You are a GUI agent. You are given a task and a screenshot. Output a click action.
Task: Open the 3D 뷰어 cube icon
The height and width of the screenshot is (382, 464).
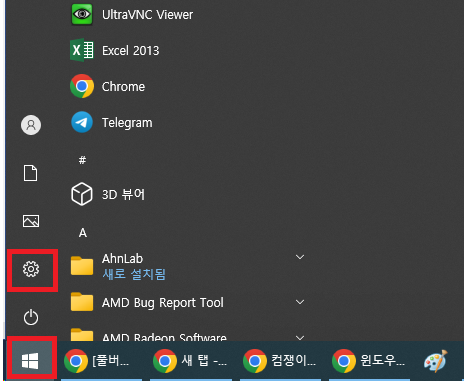[x=82, y=194]
